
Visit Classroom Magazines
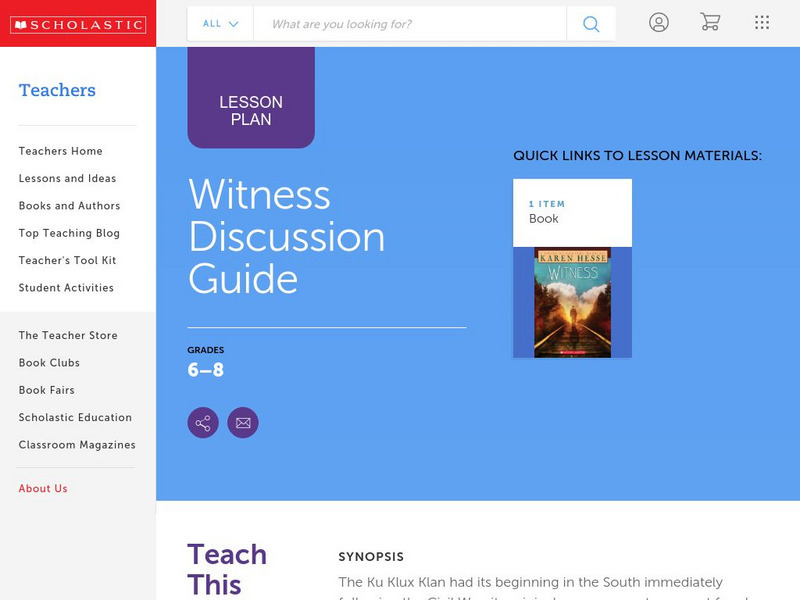pyautogui.click(x=77, y=445)
